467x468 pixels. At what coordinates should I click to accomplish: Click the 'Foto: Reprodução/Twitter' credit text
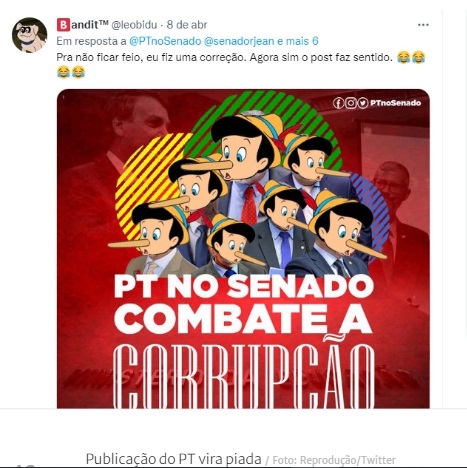pos(334,460)
